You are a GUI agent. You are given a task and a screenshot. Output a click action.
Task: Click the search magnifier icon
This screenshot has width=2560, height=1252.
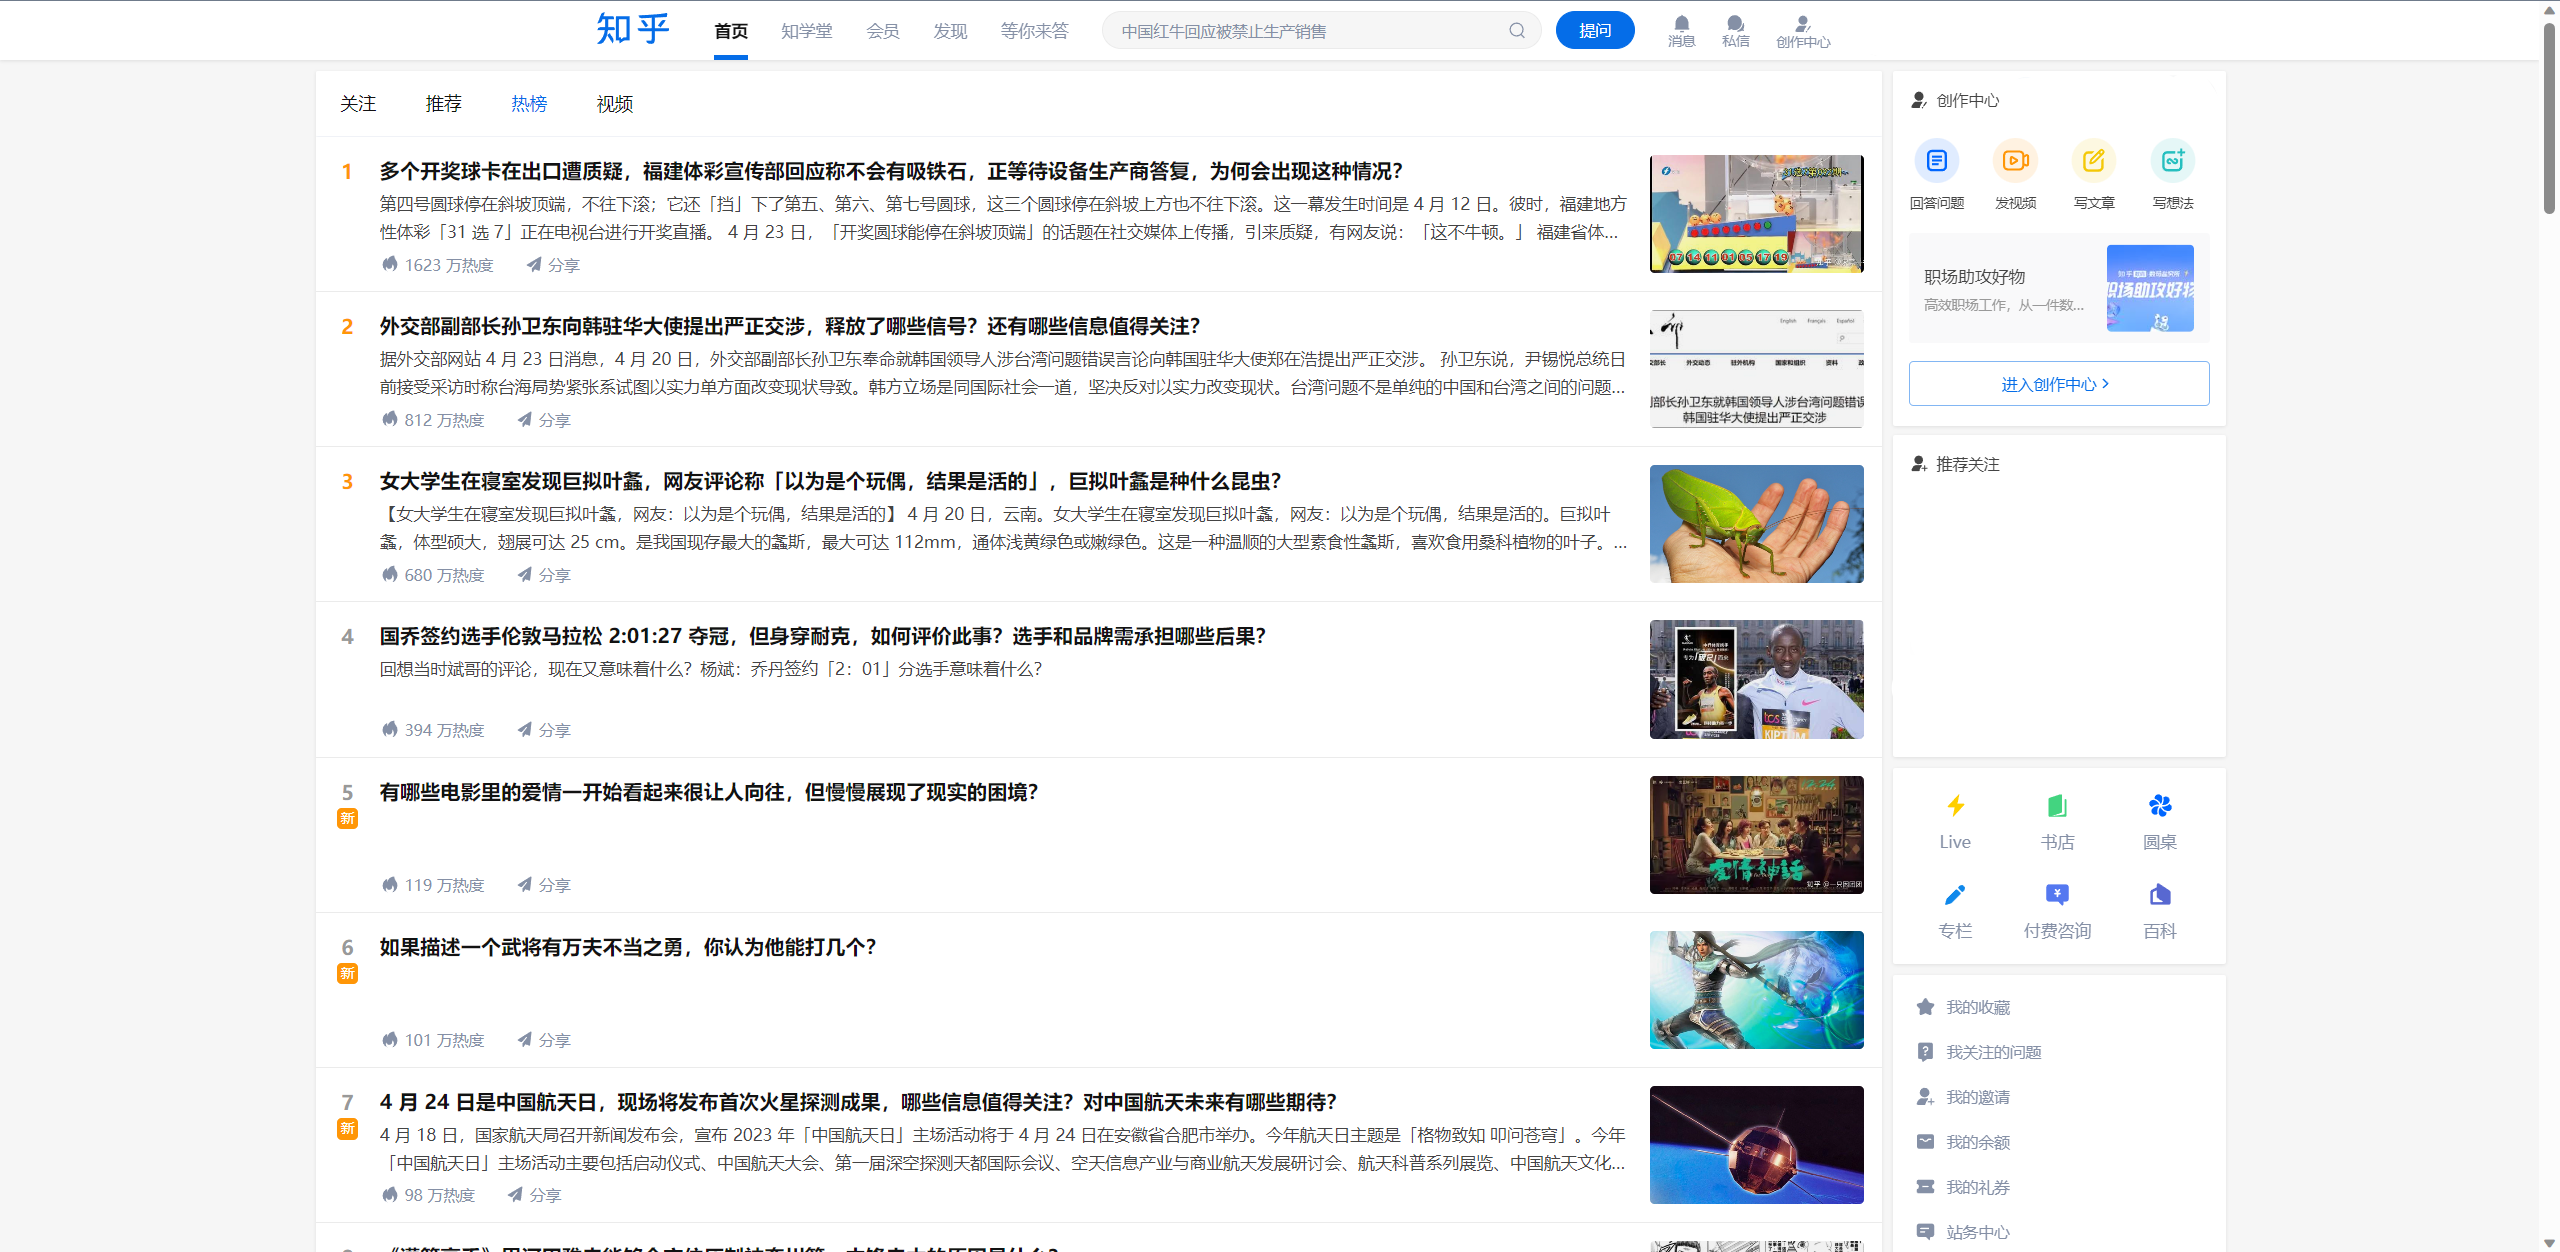tap(1517, 31)
